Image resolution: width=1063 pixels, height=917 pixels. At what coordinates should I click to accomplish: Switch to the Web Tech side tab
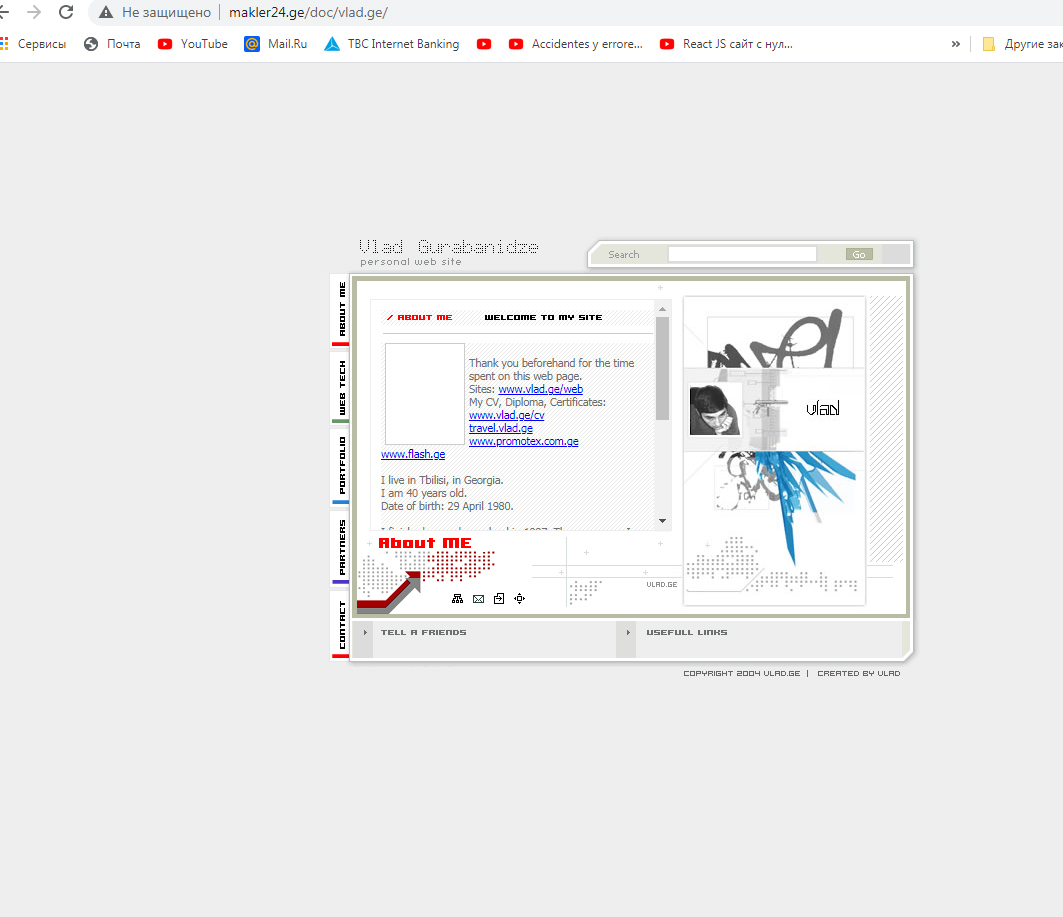pos(341,388)
